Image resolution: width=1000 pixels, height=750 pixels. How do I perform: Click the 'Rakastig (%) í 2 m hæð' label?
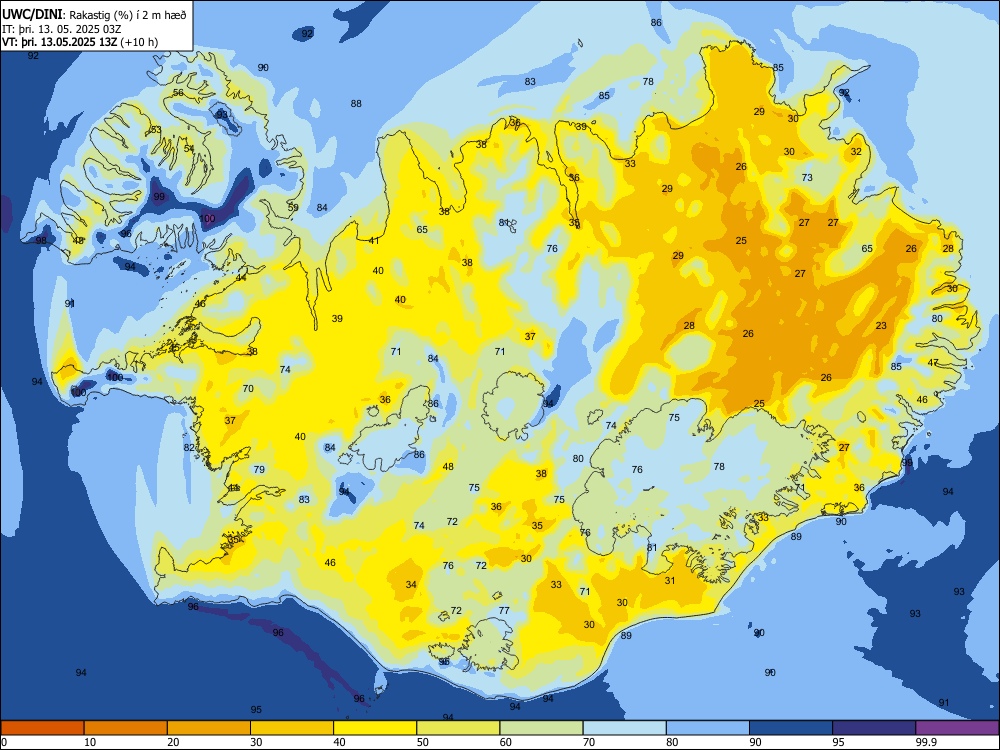pyautogui.click(x=128, y=15)
